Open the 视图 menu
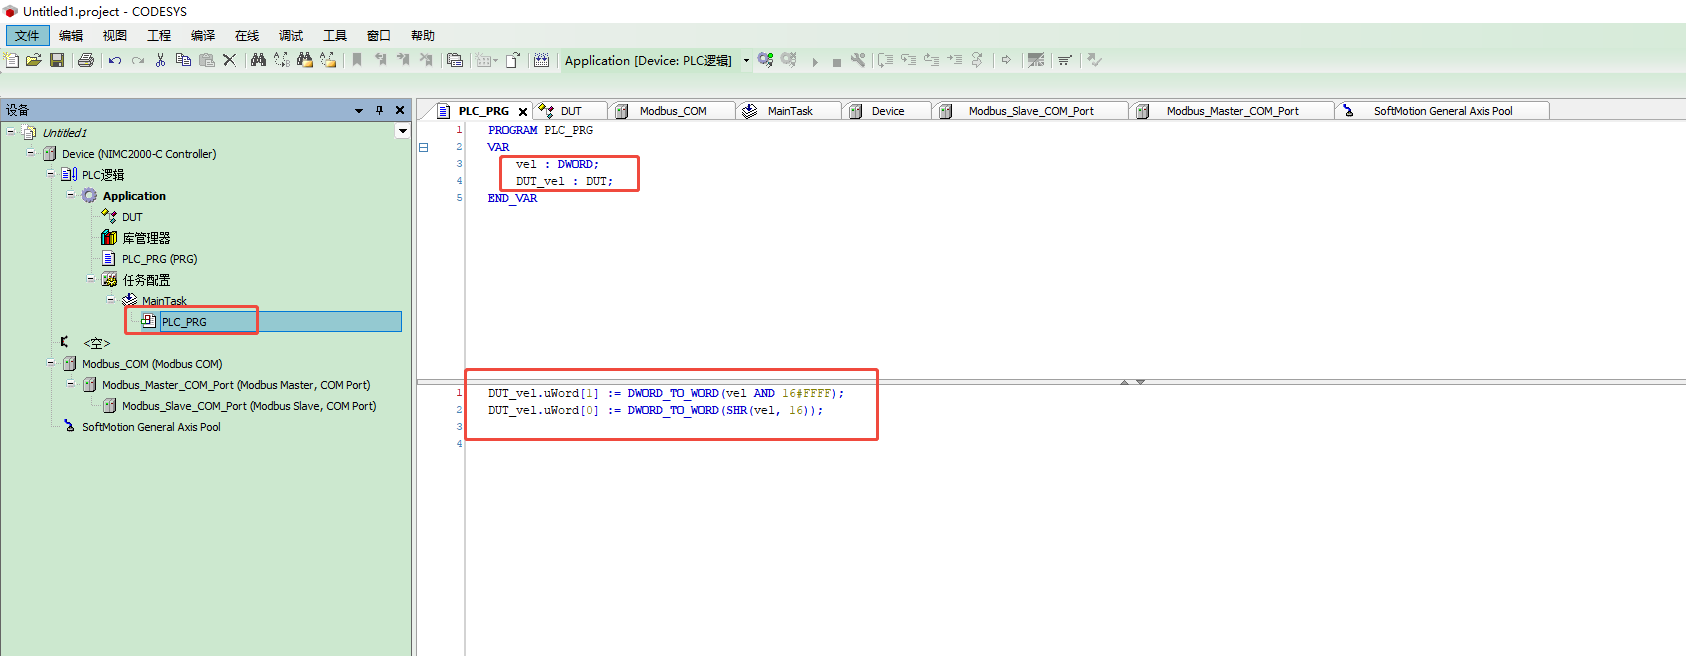The height and width of the screenshot is (656, 1686). tap(115, 35)
